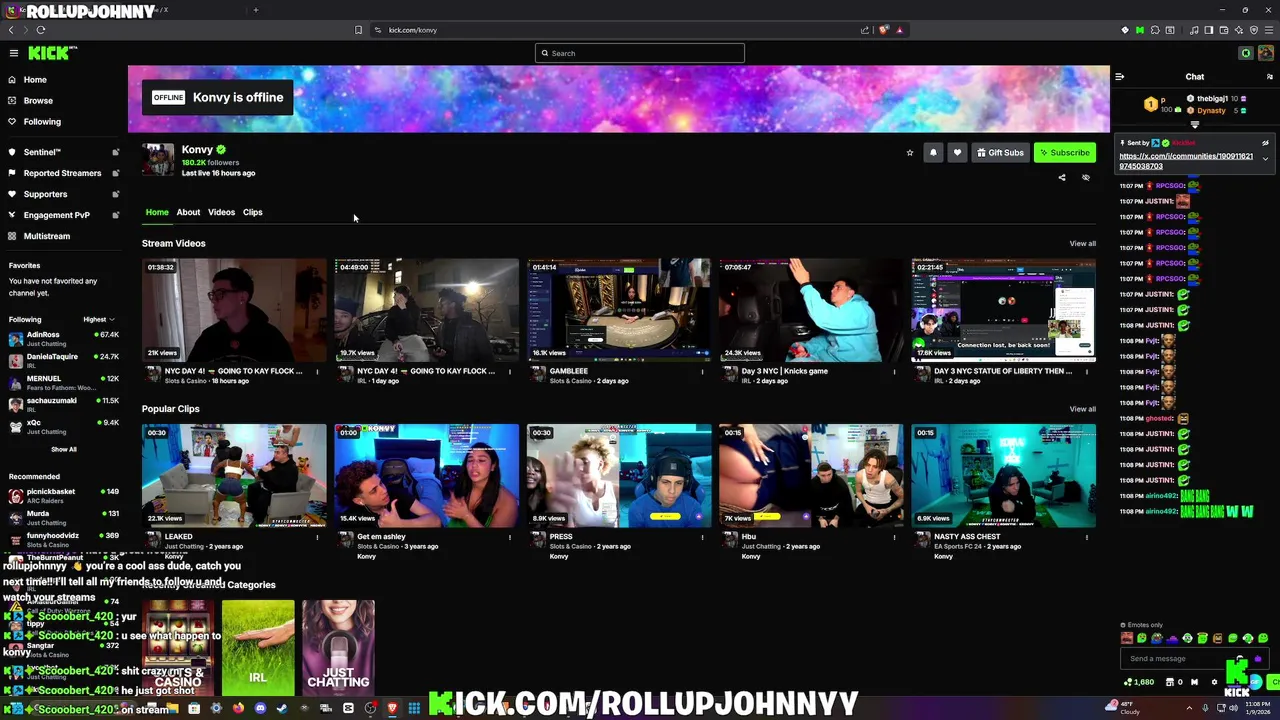The image size is (1280, 720).
Task: Click the Search field
Action: click(640, 53)
